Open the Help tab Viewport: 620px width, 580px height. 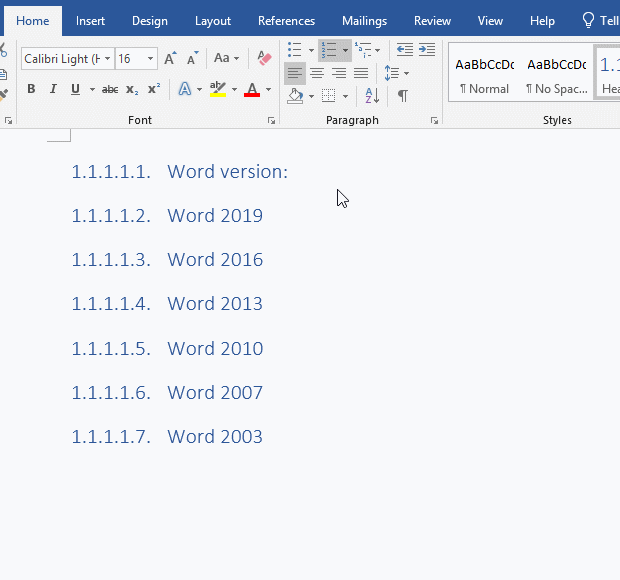(x=542, y=21)
